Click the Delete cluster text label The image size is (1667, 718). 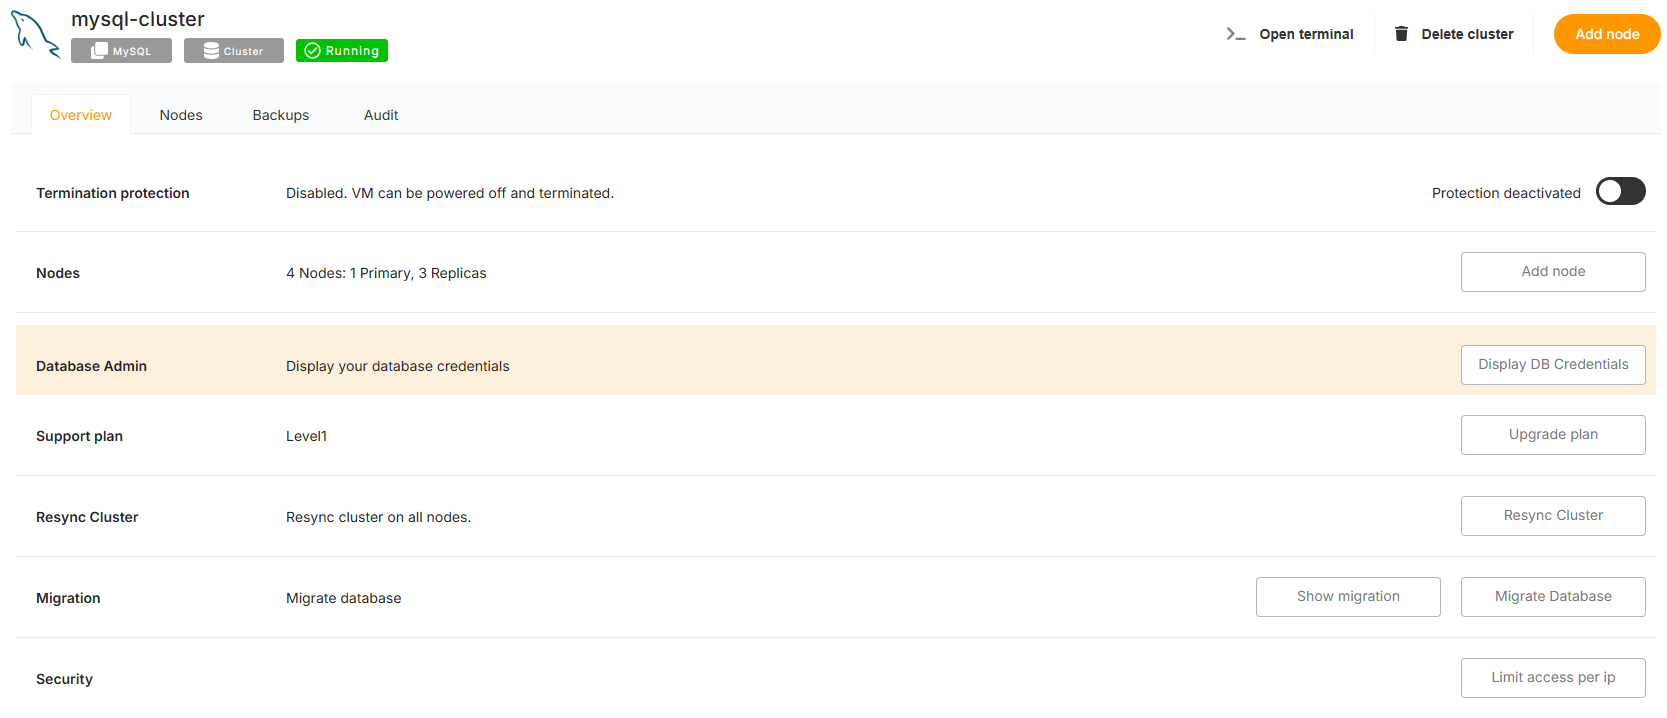click(1467, 34)
